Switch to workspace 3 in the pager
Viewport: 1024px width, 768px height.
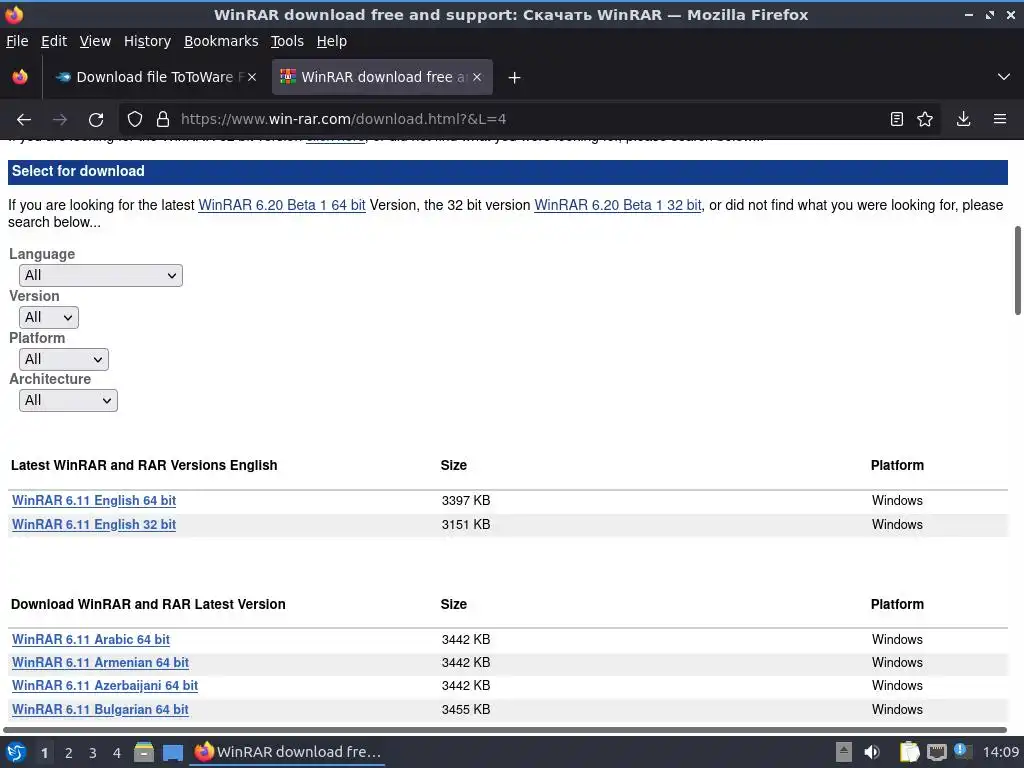(93, 753)
